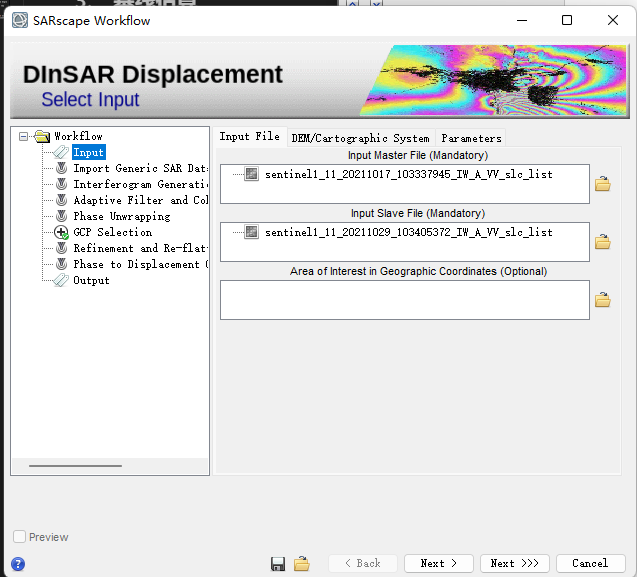Click the Next >>> button
Viewport: 637px width, 577px height.
coord(515,563)
